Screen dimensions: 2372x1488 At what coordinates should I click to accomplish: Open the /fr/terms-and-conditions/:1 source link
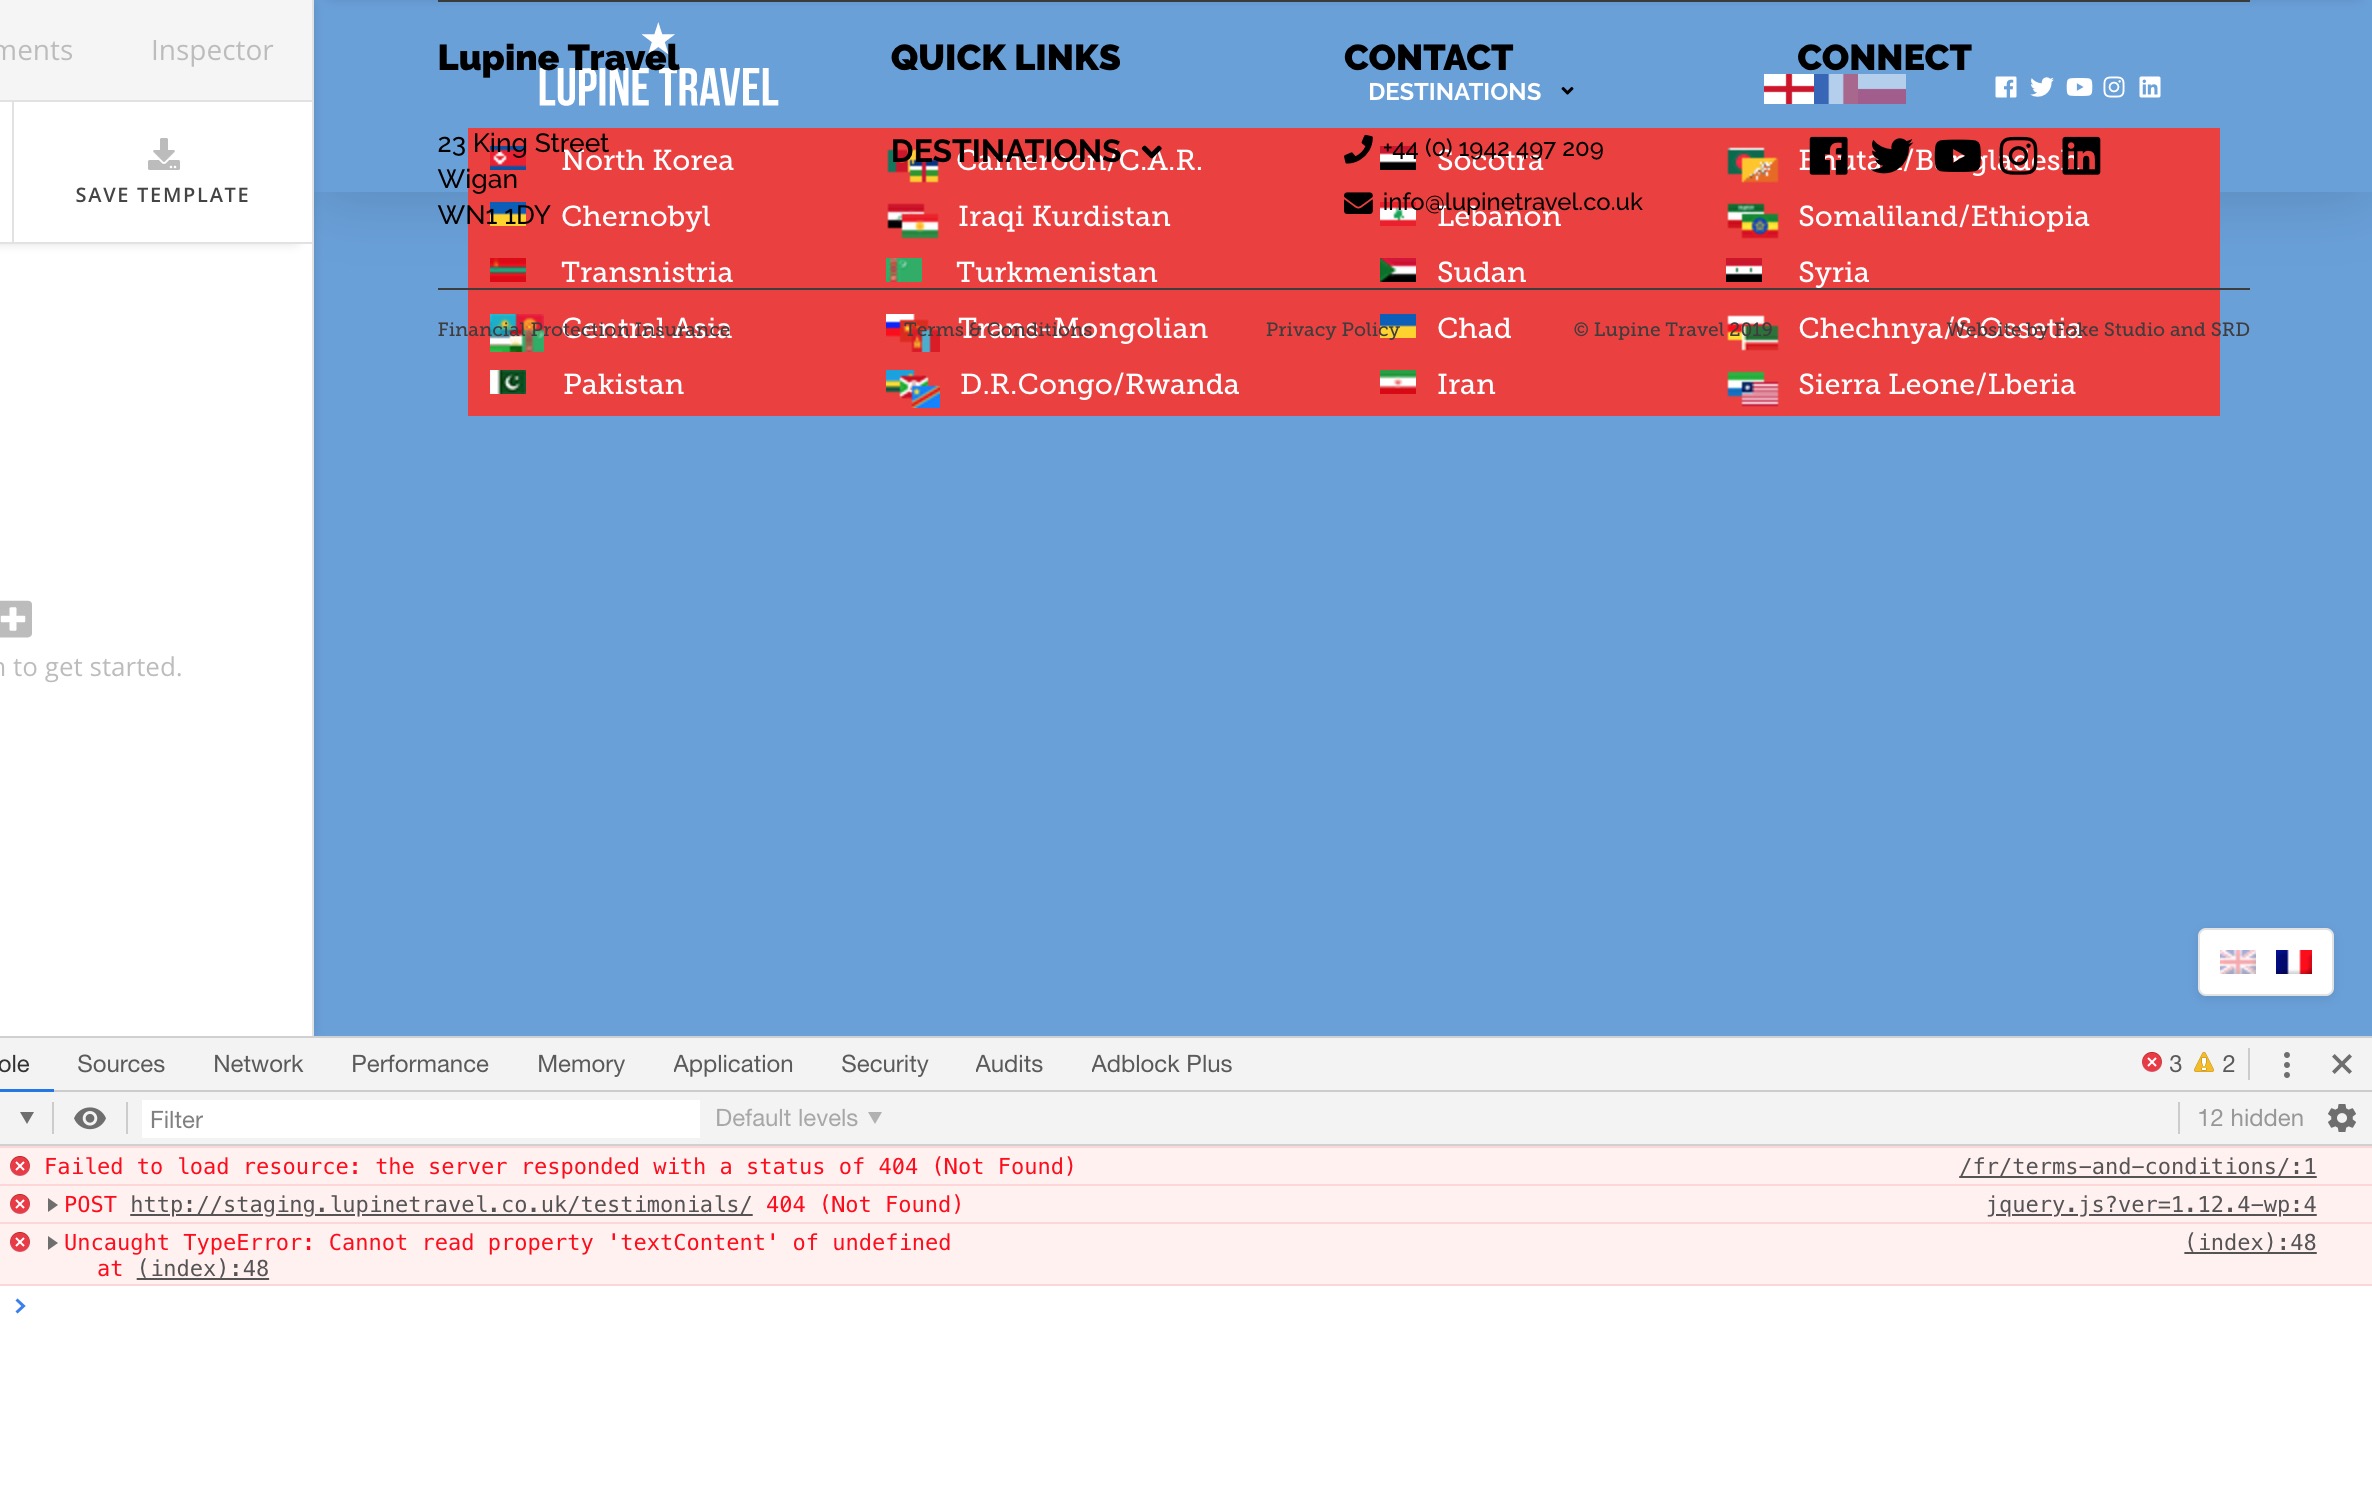pyautogui.click(x=2137, y=1167)
